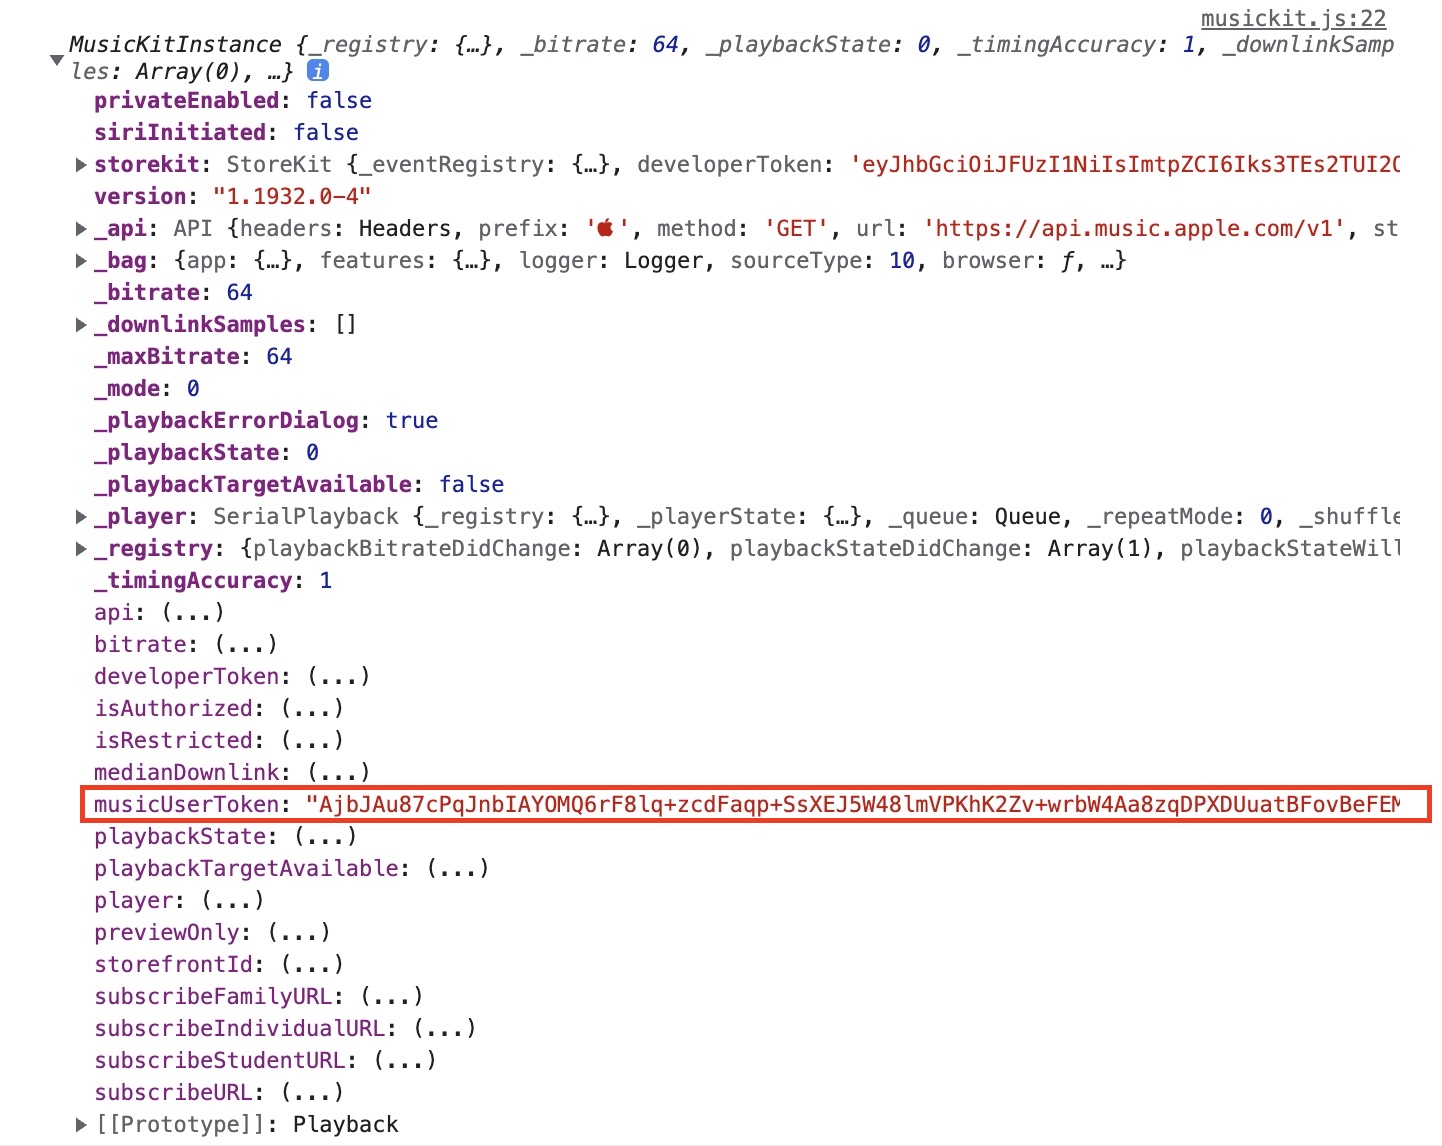Expand the storekit property

coord(82,164)
